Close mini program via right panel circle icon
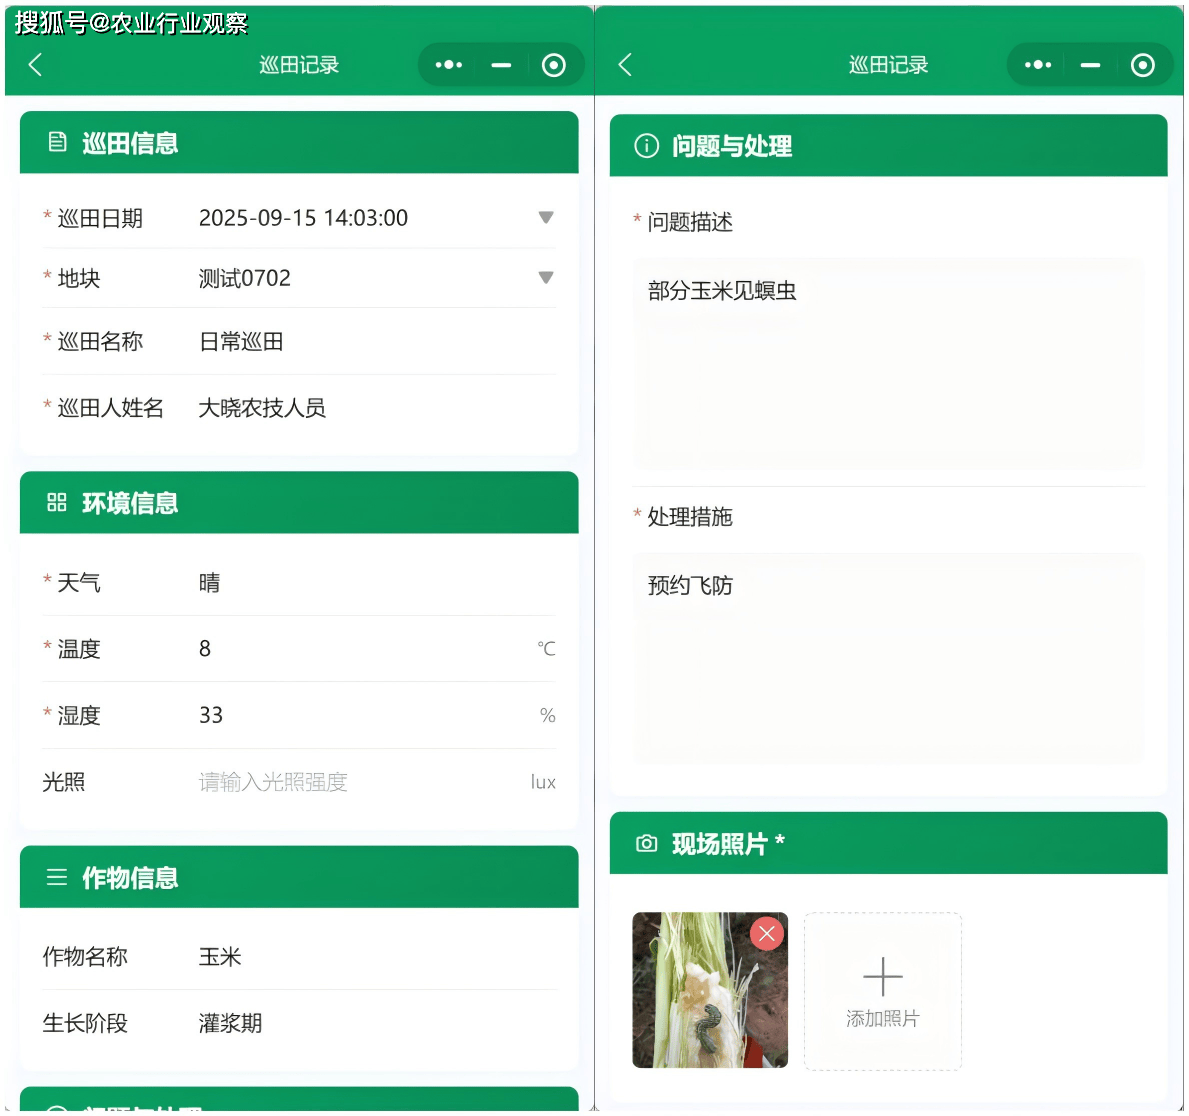The image size is (1189, 1116). click(1142, 65)
